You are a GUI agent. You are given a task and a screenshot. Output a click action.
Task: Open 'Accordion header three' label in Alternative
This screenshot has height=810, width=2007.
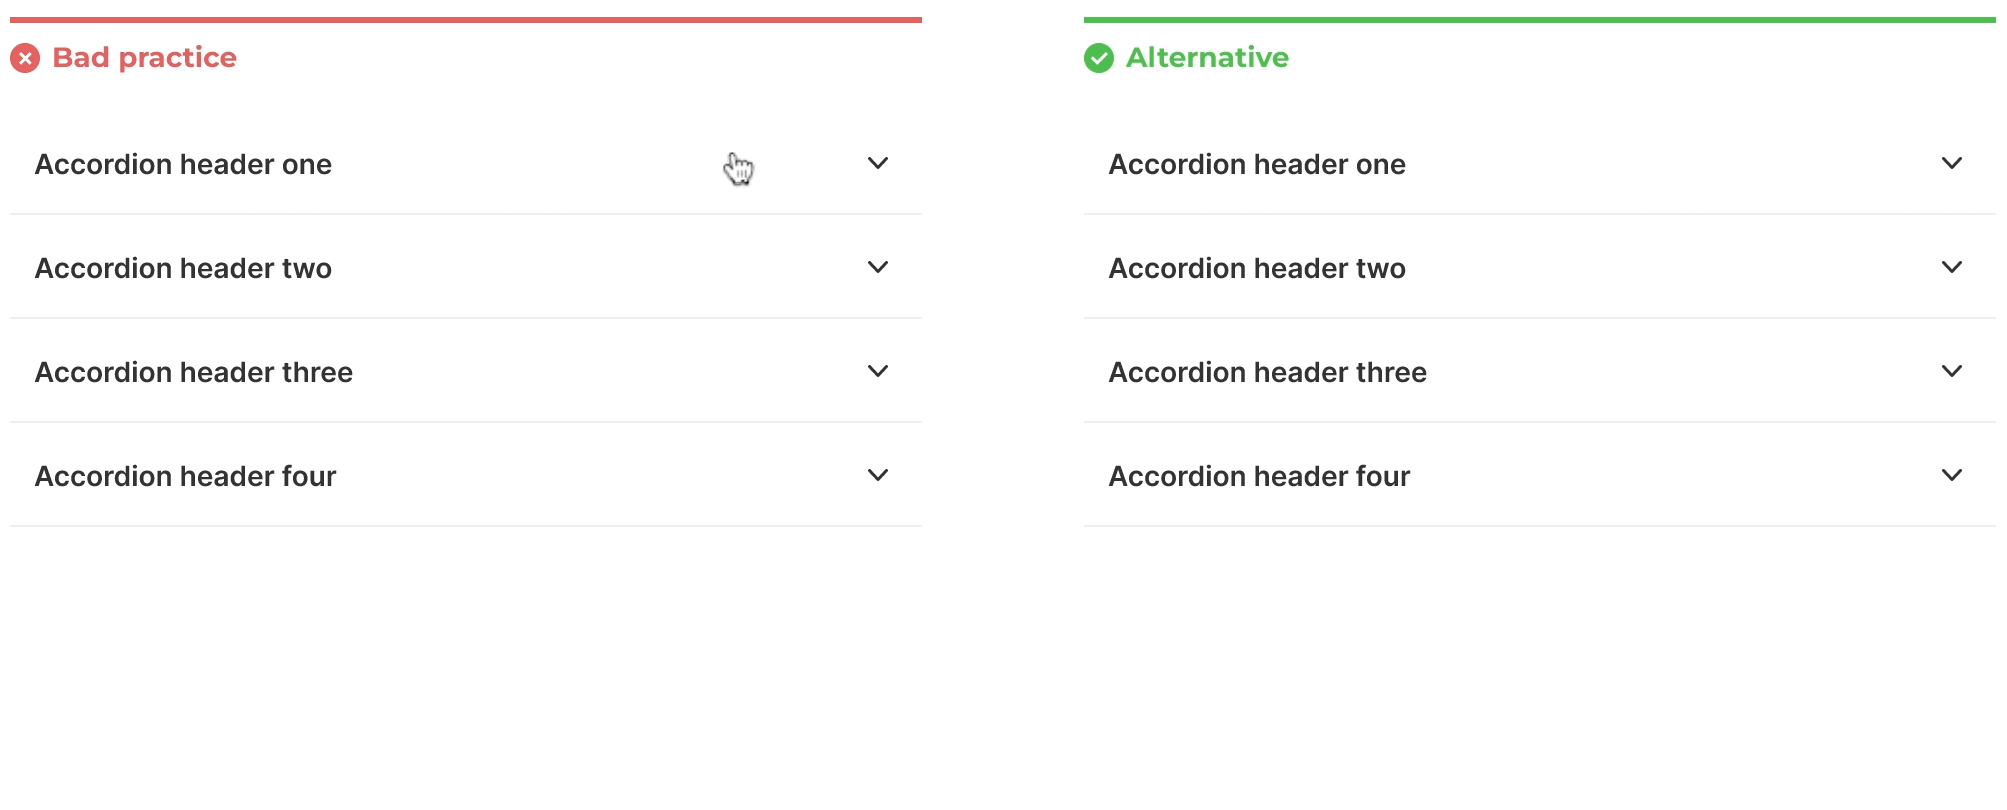pos(1268,372)
